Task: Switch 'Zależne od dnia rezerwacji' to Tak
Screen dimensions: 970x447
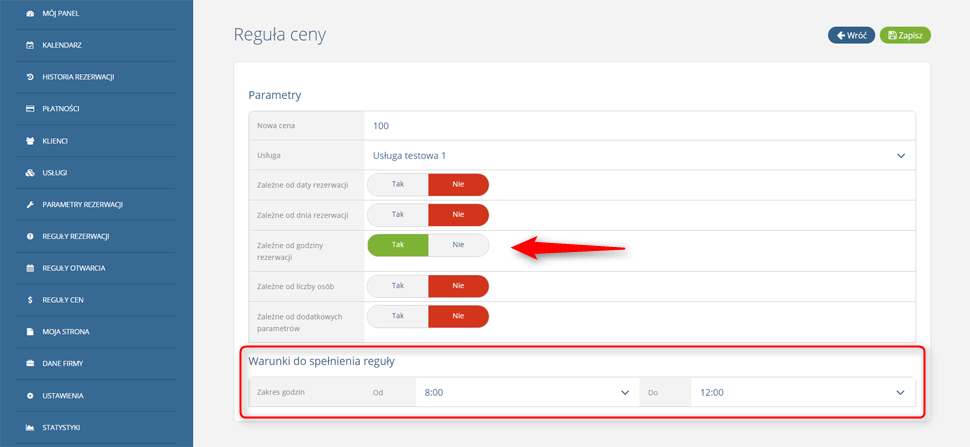Action: pos(398,215)
